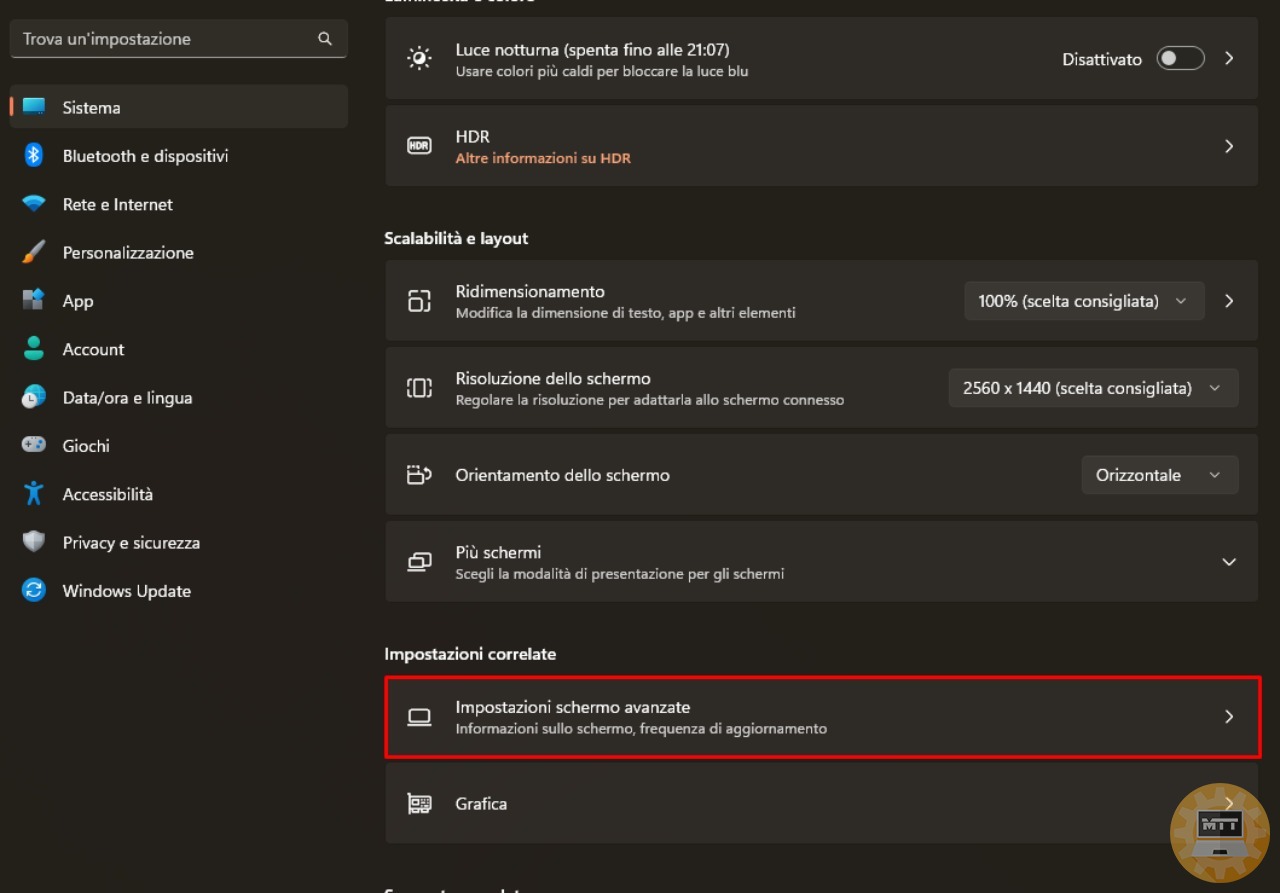The image size is (1280, 893).
Task: Click Altre informazioni su HDR link
Action: coord(543,158)
